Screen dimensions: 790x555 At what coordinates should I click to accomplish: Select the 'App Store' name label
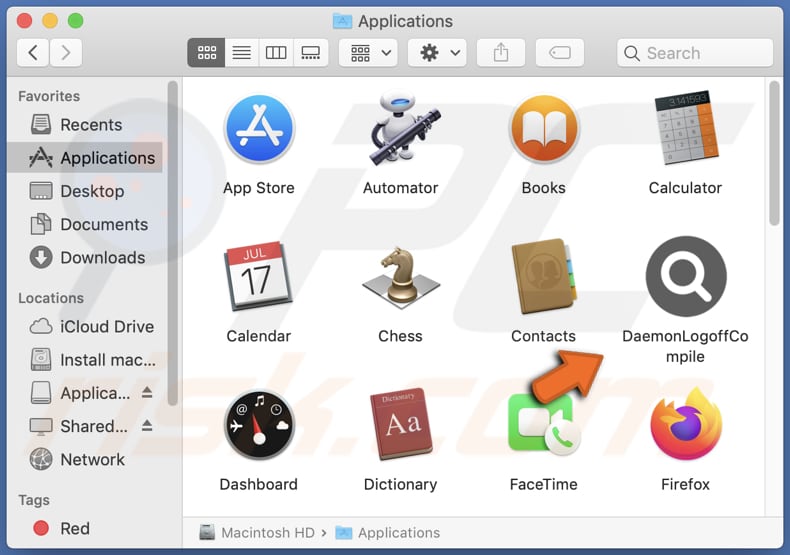tap(259, 188)
